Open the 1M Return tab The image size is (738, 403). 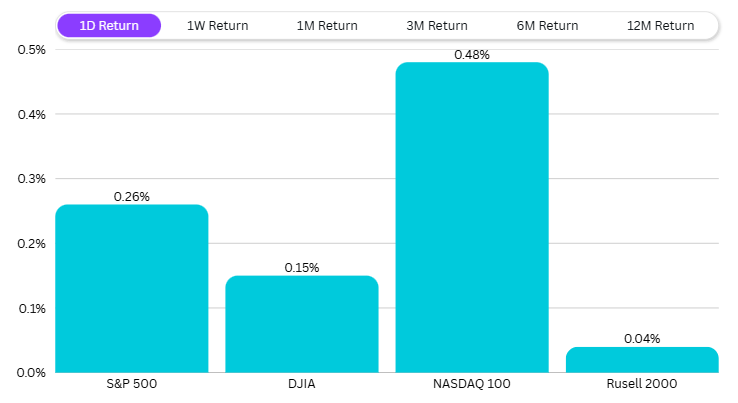click(x=327, y=25)
